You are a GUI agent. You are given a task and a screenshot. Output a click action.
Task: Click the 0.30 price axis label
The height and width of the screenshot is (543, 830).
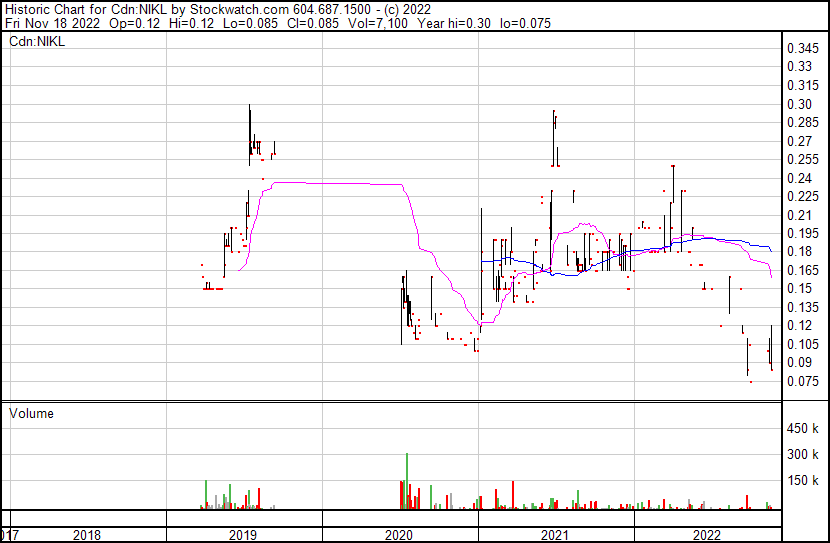[x=800, y=104]
